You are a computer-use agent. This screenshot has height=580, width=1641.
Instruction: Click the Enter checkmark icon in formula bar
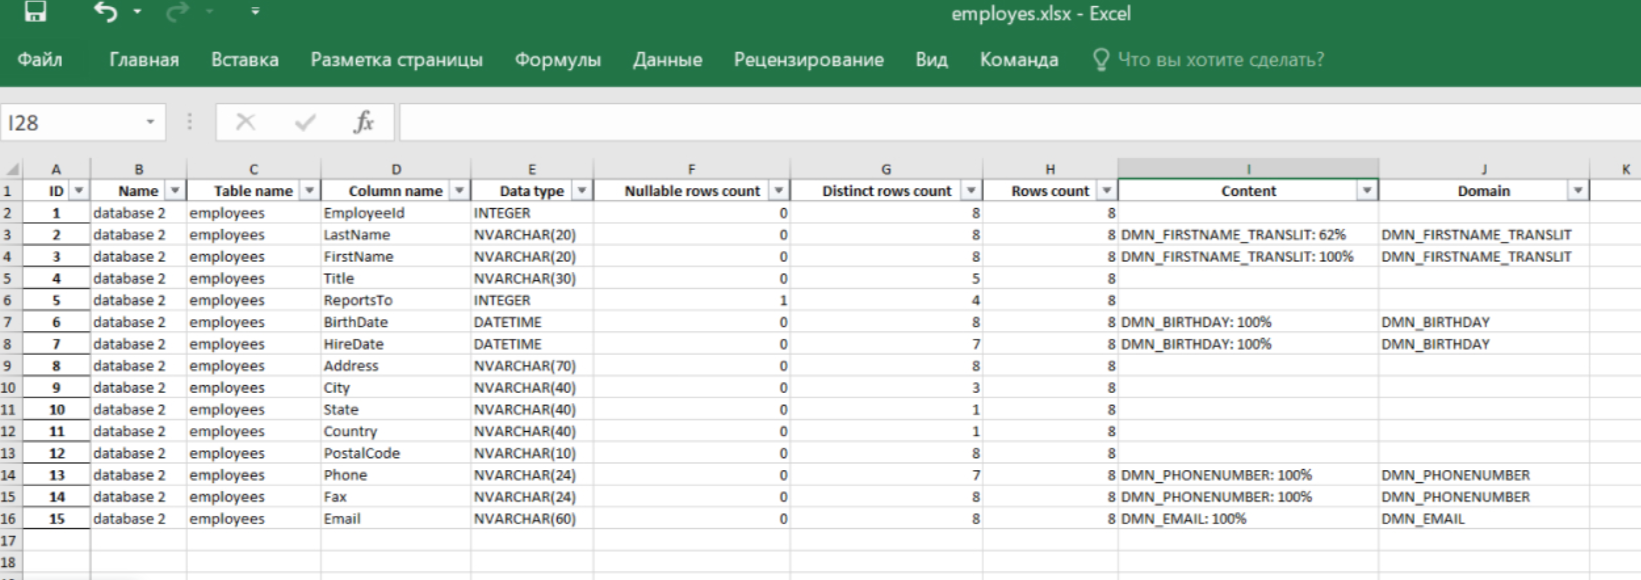pos(305,123)
